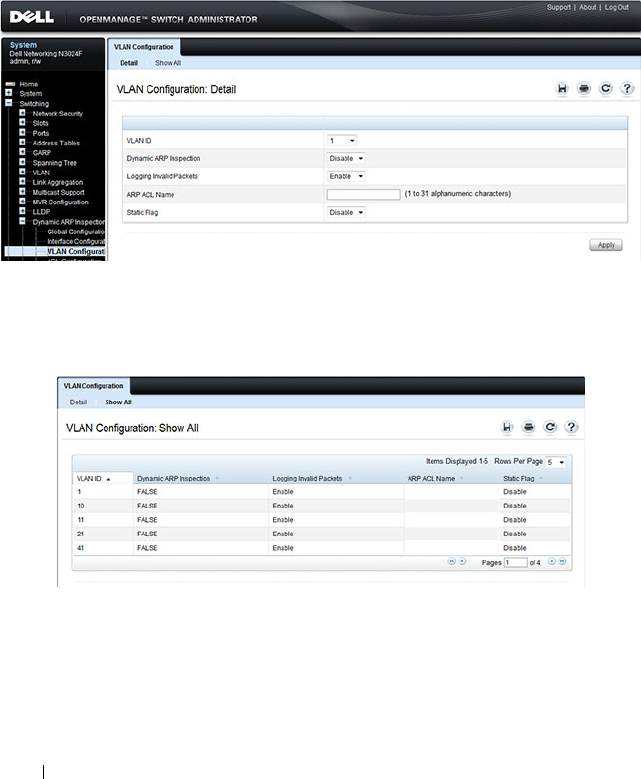Click the Print icon in the Detail page
641x779 pixels.
pos(584,88)
